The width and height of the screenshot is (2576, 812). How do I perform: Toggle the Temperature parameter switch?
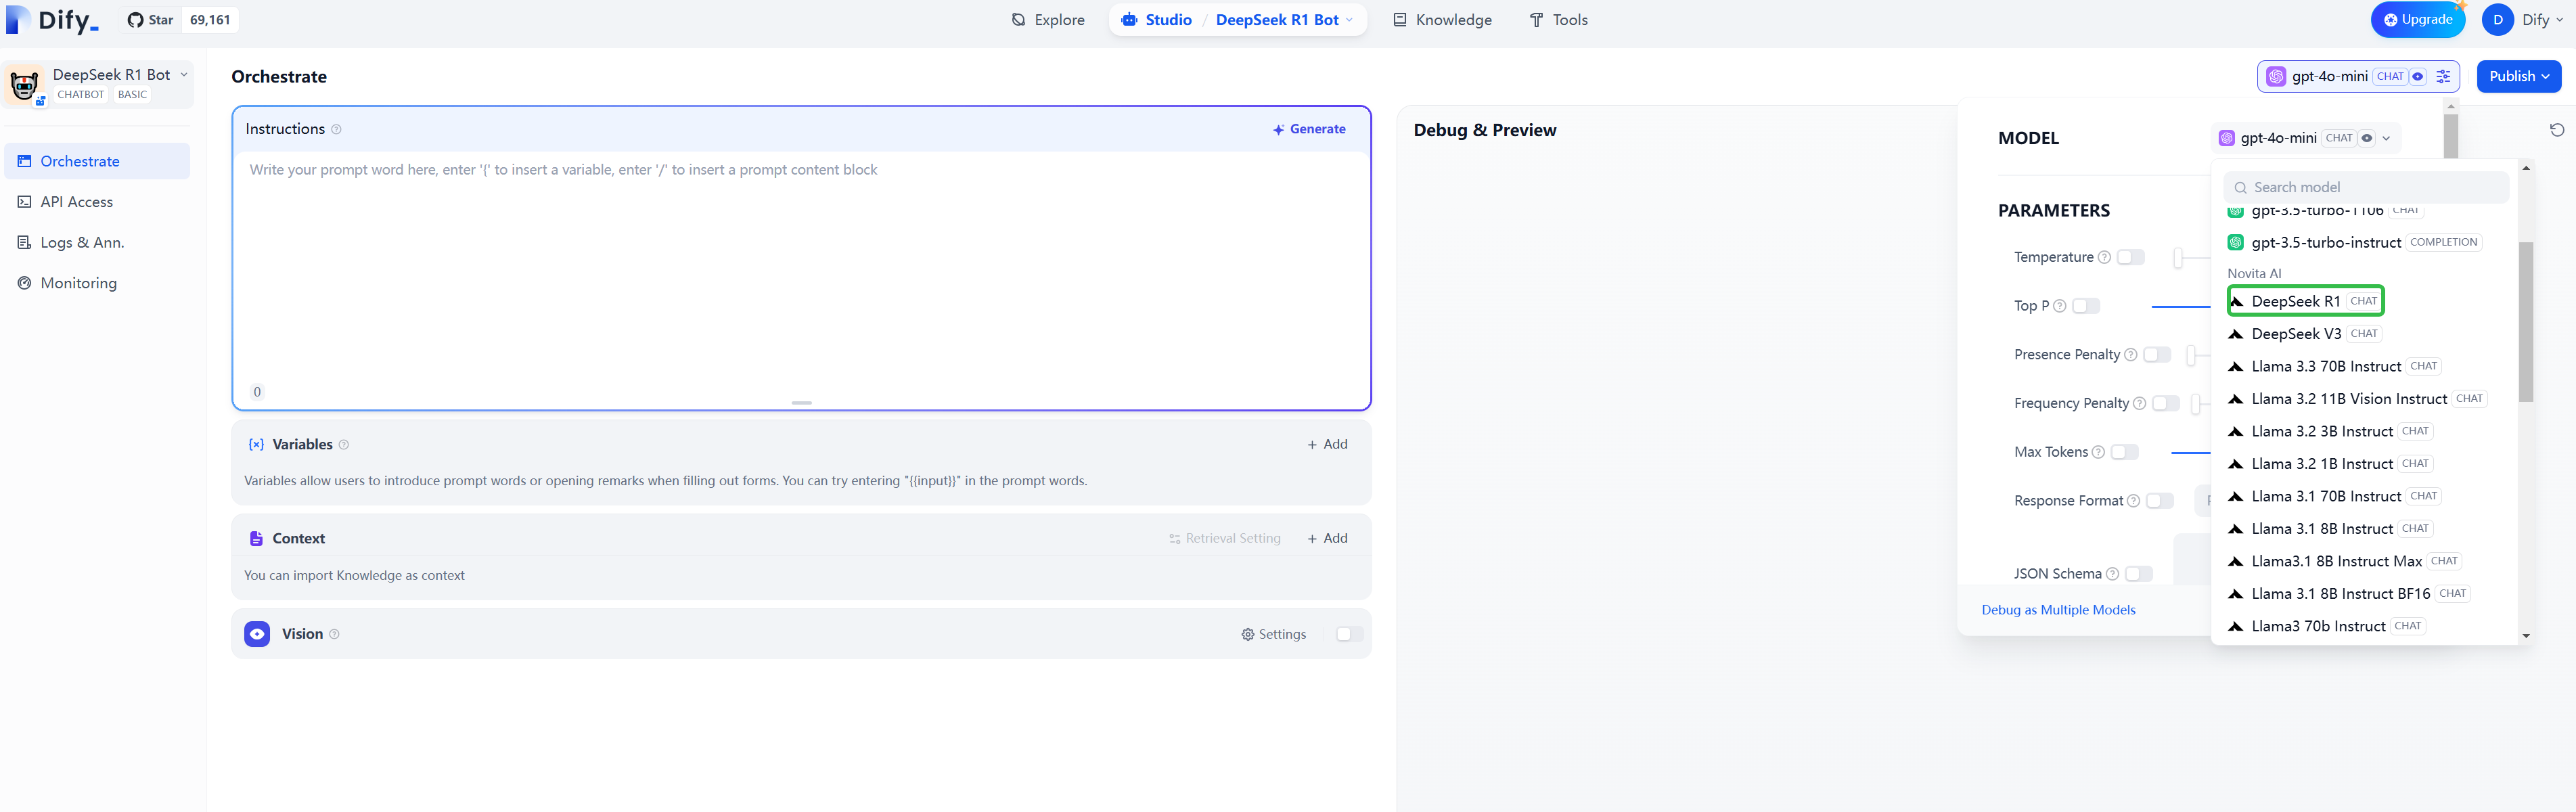[2130, 258]
